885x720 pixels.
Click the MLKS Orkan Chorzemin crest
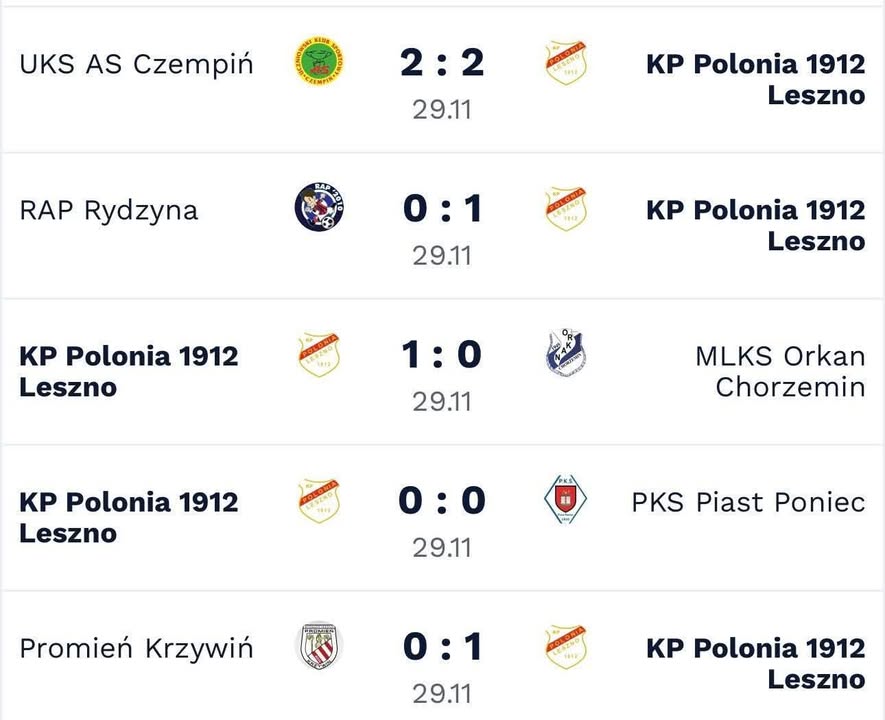coord(565,354)
